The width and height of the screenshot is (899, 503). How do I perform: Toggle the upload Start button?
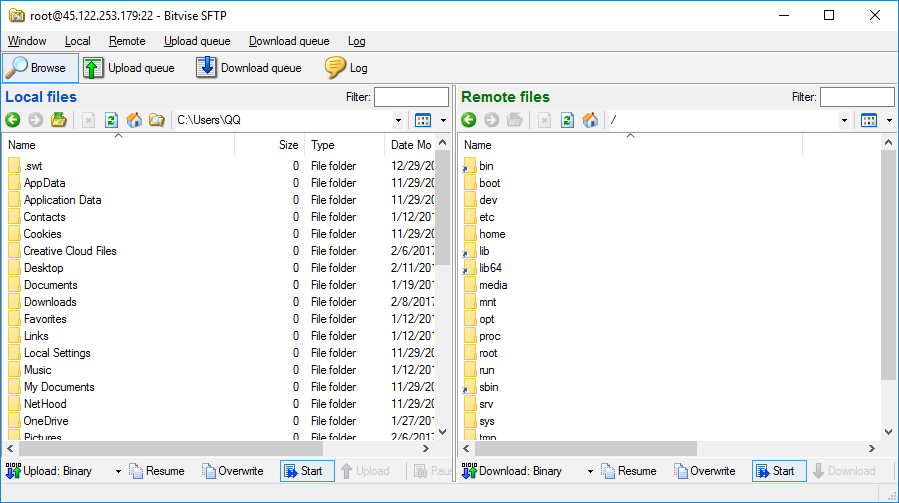[302, 471]
